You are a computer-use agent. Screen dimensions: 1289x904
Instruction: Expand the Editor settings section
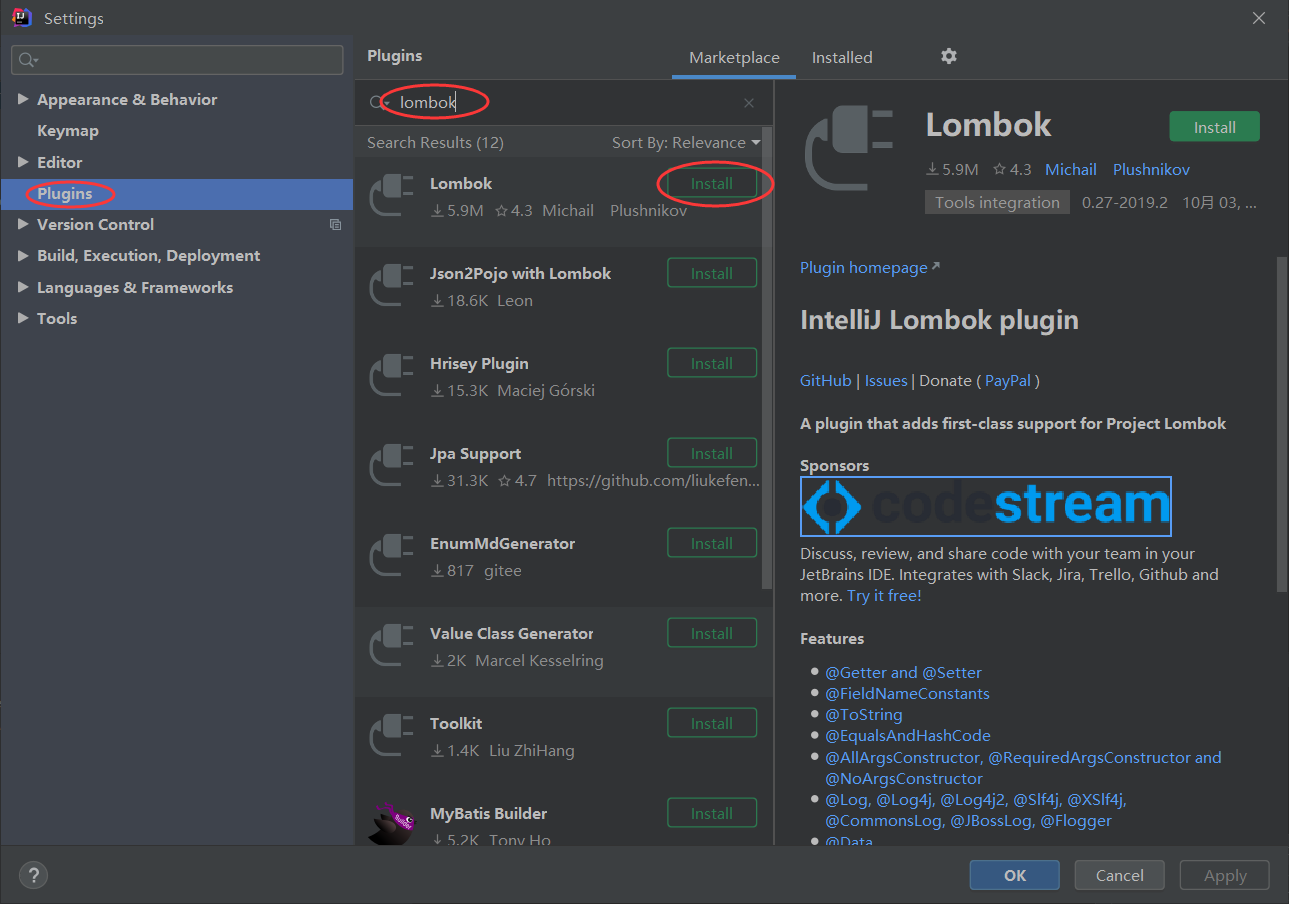(23, 162)
